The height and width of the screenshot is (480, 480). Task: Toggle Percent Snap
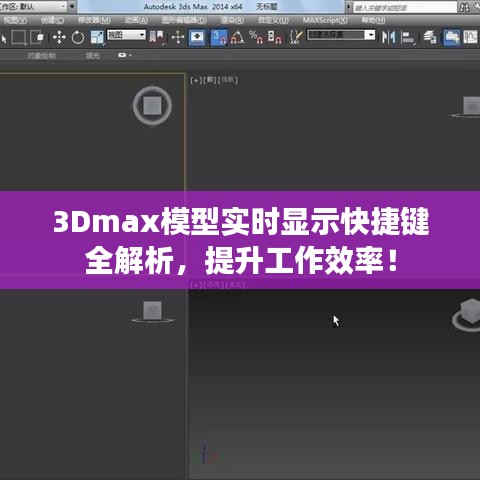point(256,37)
